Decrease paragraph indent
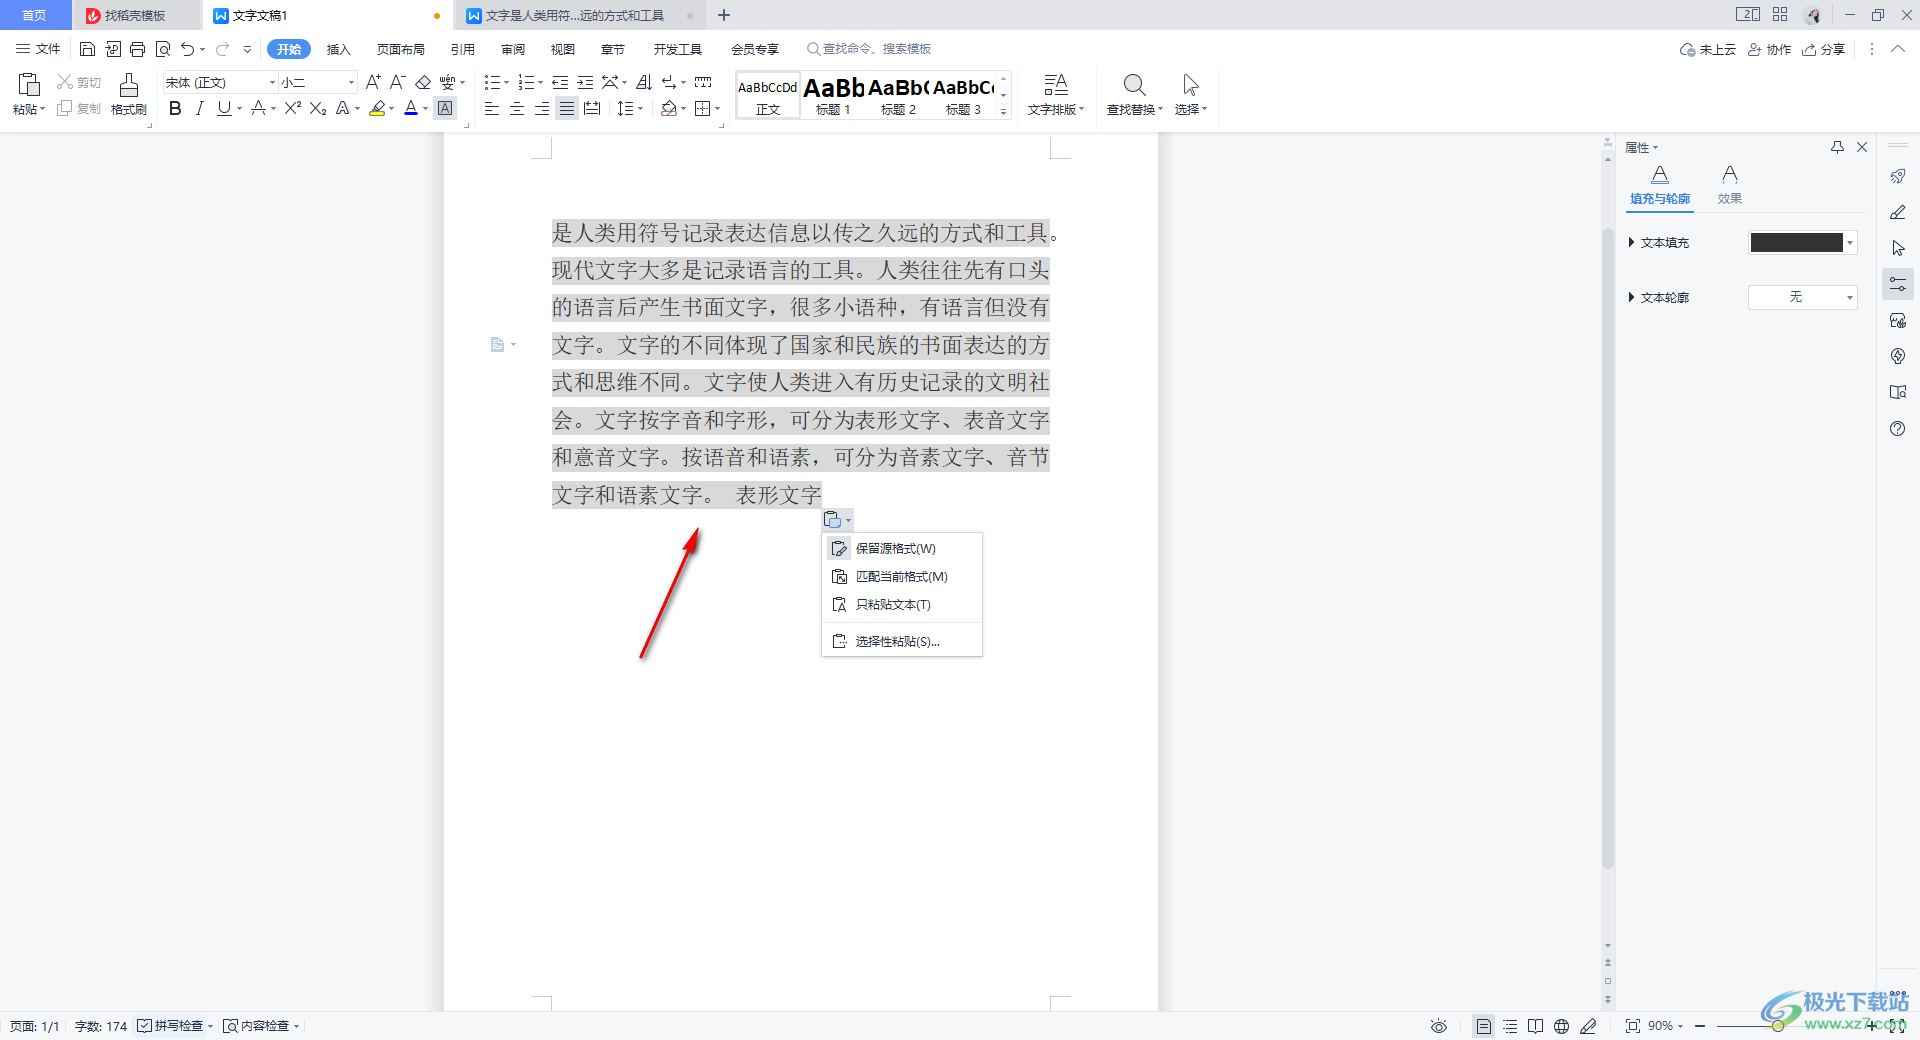Screen dimensions: 1920x1040 (x=560, y=82)
